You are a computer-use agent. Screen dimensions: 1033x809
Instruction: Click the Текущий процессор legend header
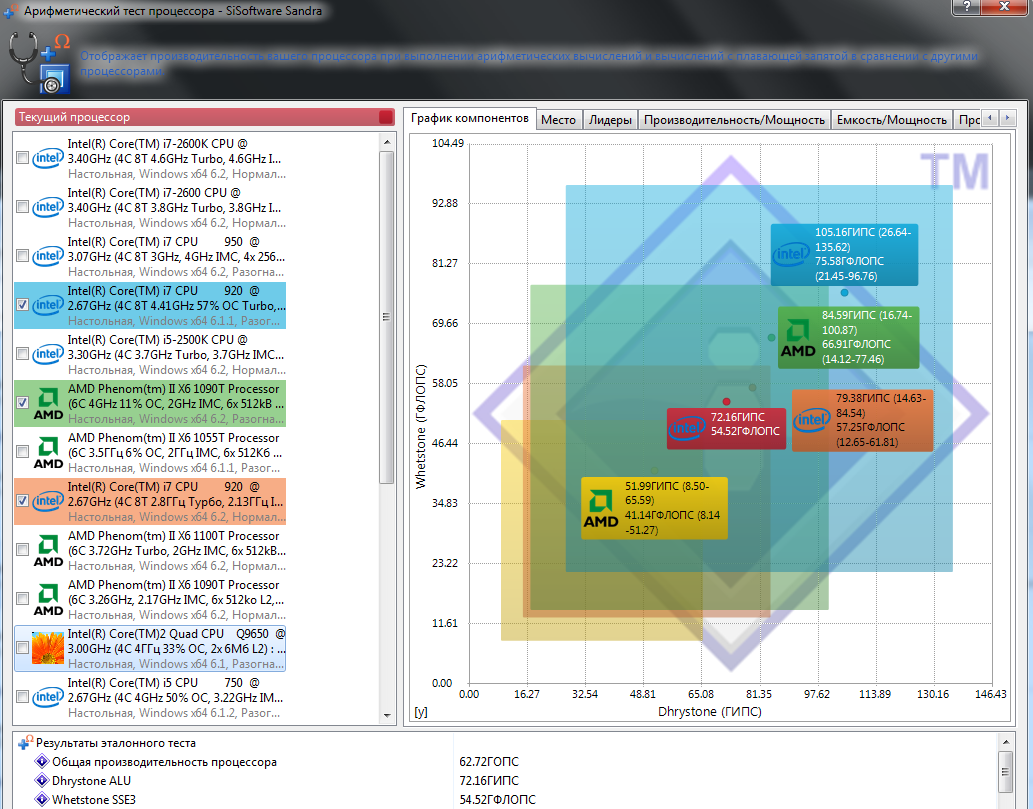205,117
